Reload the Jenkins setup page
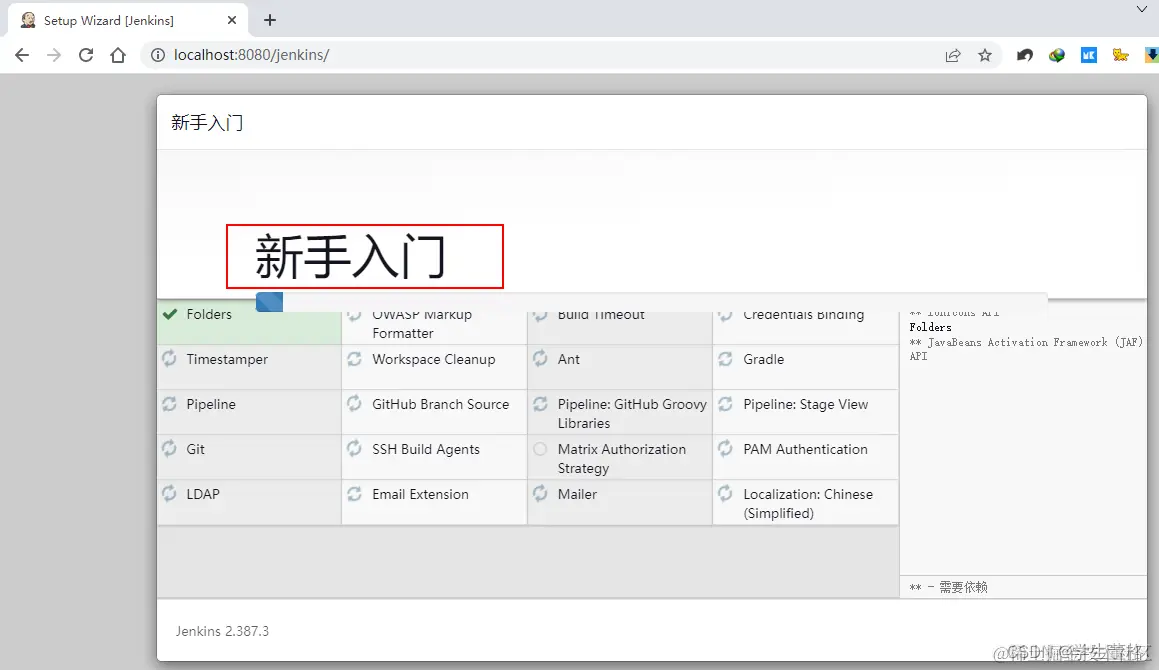Screen dimensions: 1159x670 click(86, 55)
